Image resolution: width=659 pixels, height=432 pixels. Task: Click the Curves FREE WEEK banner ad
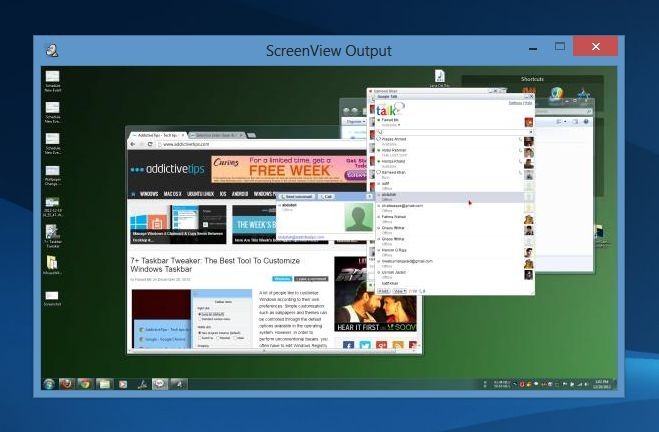pos(289,169)
